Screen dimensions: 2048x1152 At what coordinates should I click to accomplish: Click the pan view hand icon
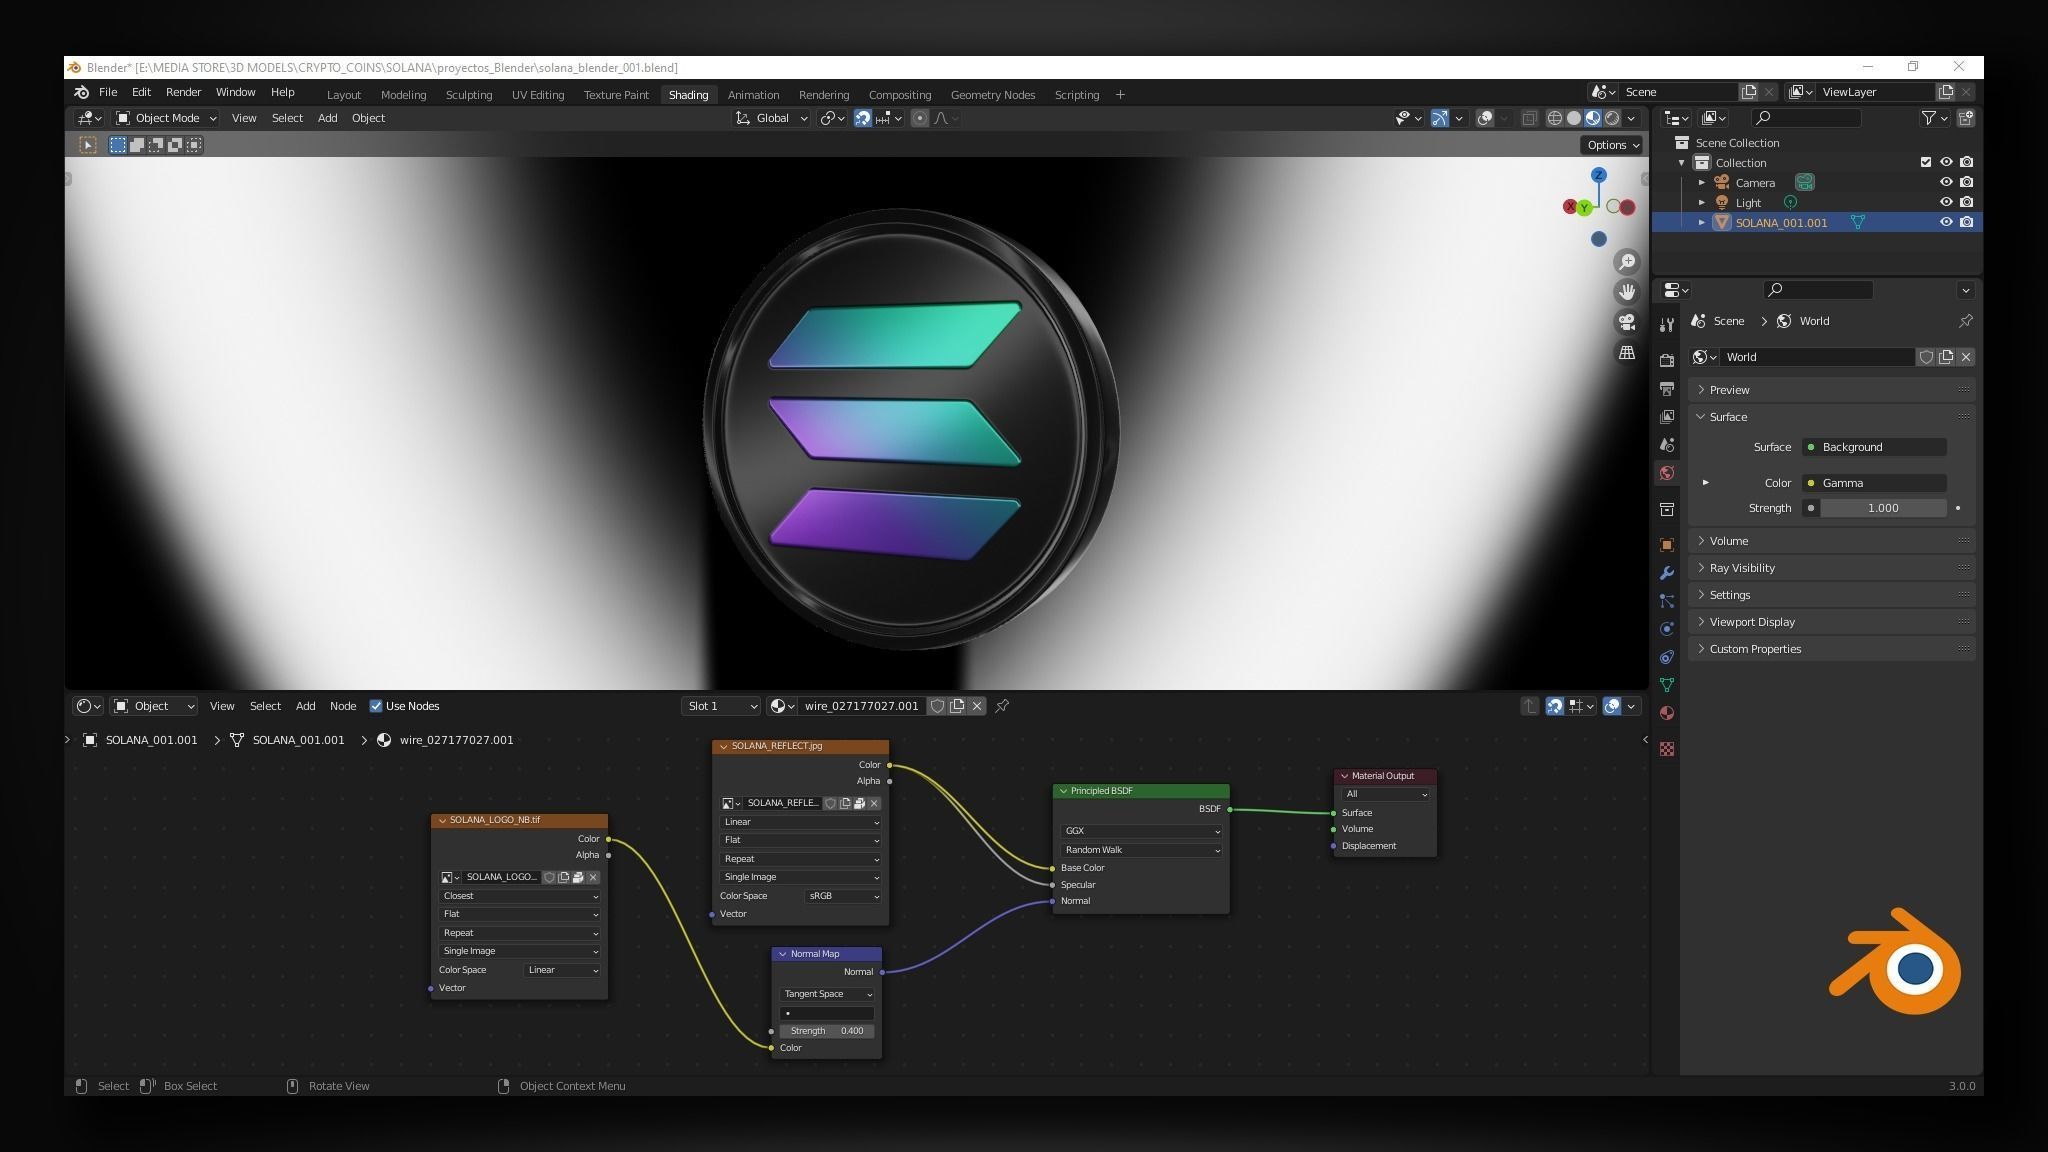pos(1627,292)
